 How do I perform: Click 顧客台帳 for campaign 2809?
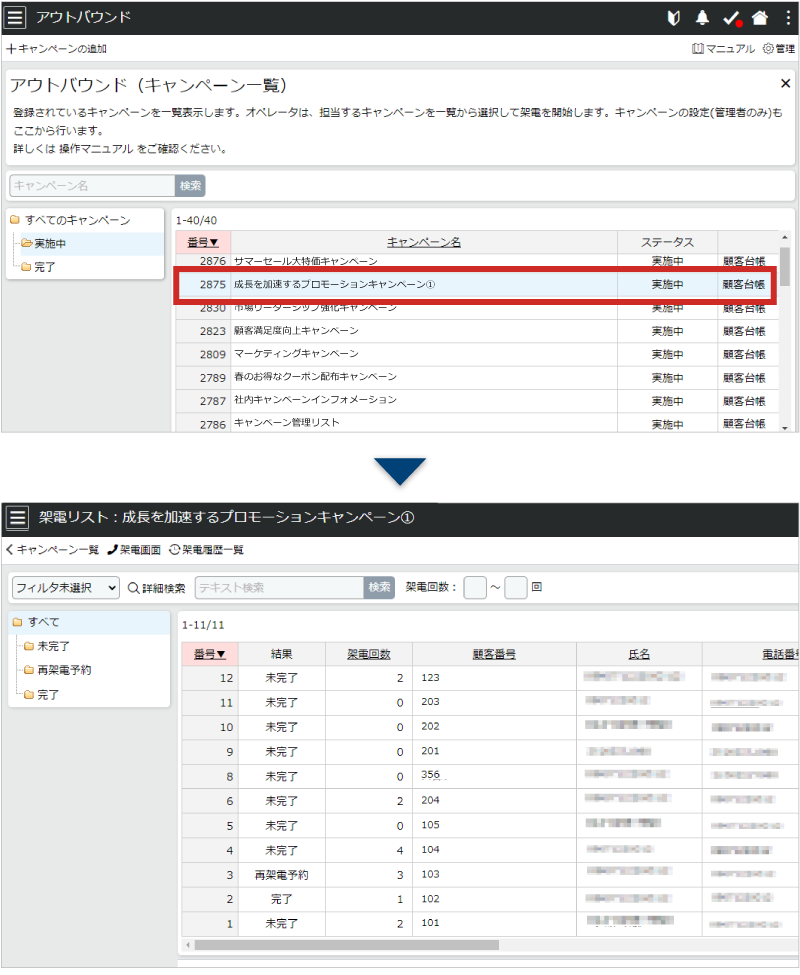744,354
